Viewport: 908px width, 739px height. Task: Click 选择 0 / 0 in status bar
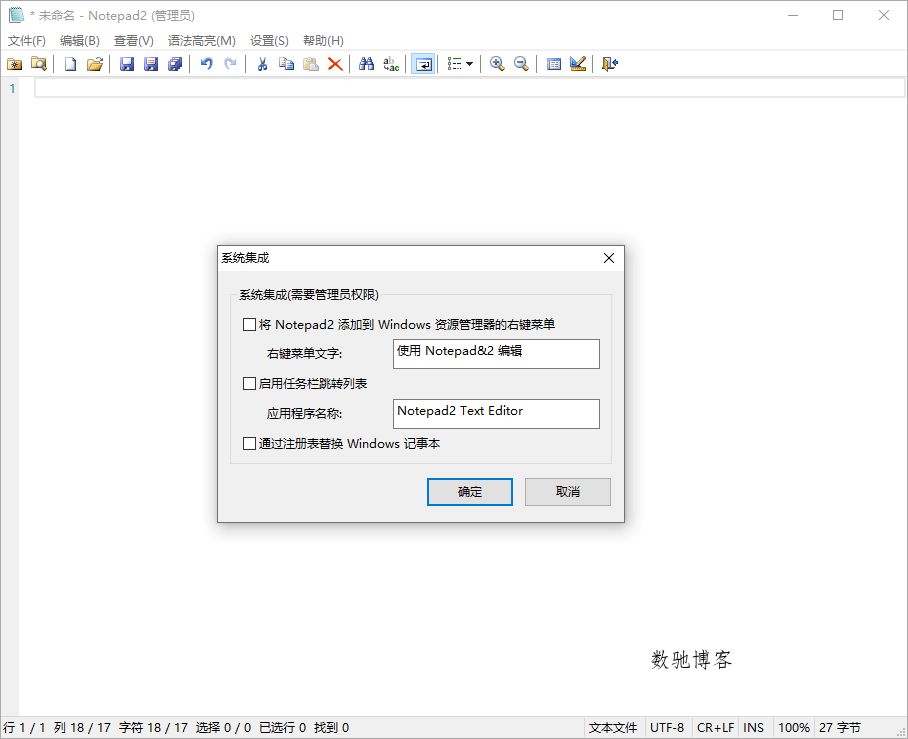223,728
